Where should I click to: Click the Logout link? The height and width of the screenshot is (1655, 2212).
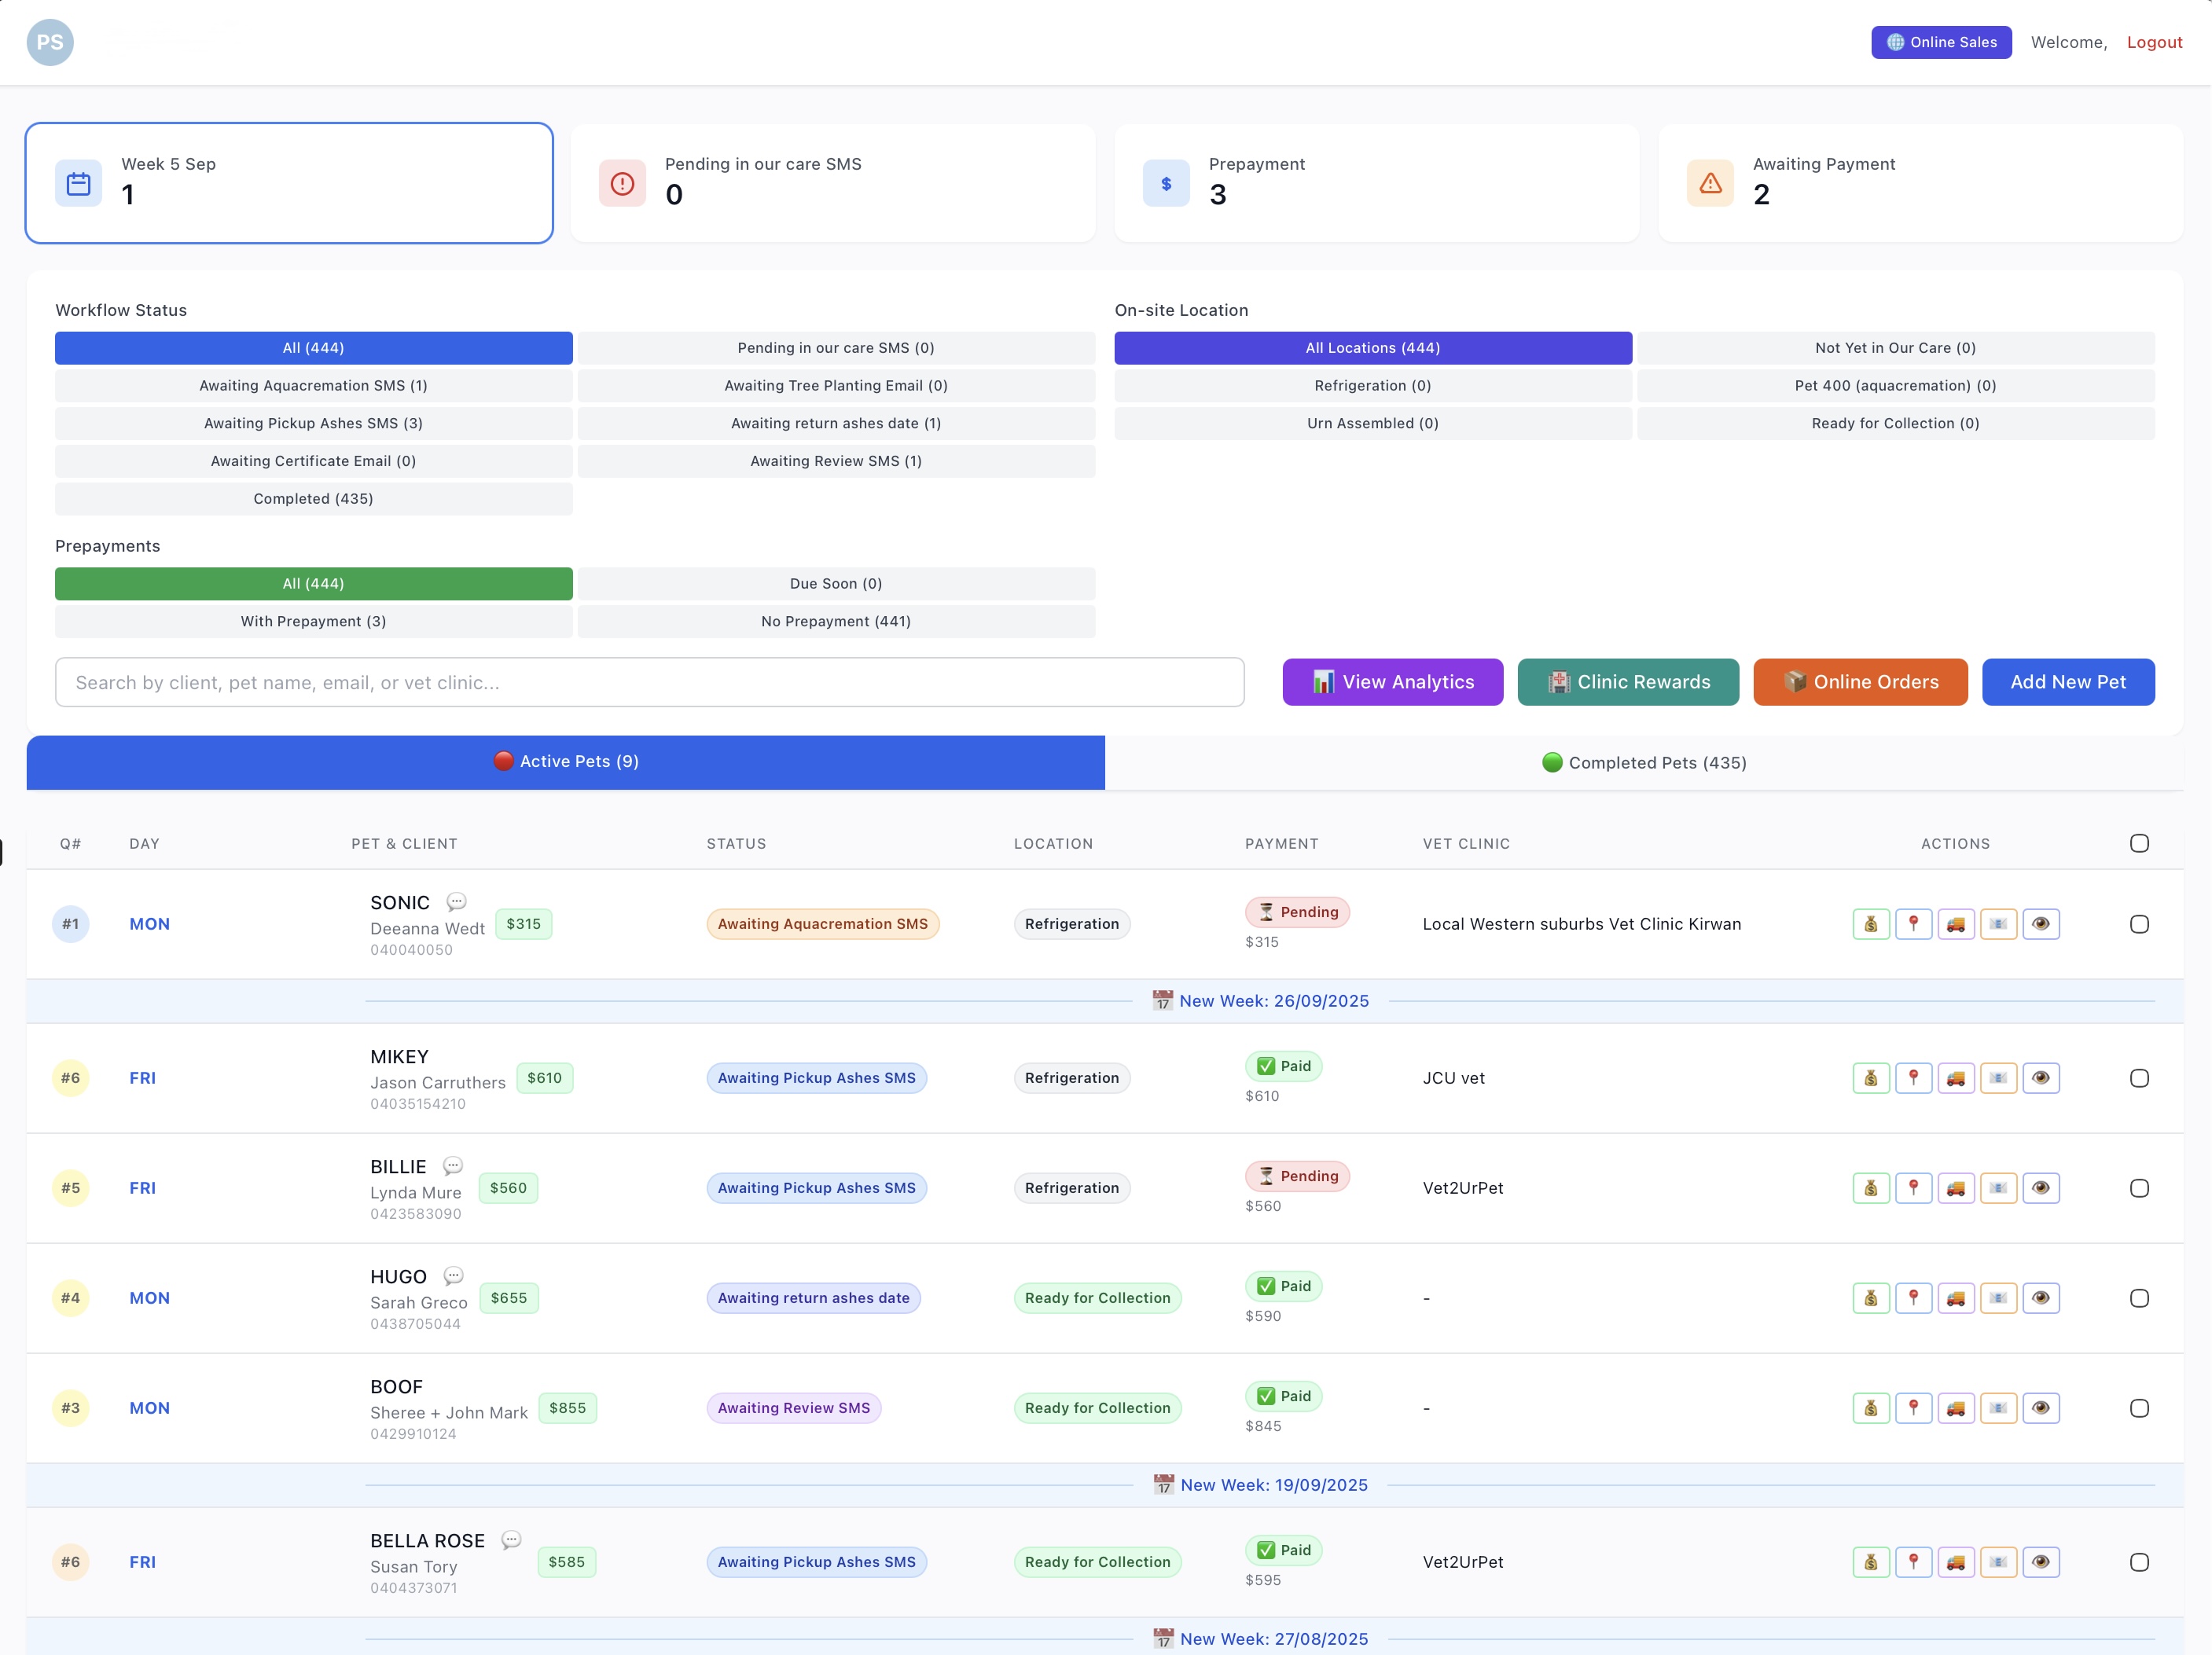click(x=2154, y=42)
